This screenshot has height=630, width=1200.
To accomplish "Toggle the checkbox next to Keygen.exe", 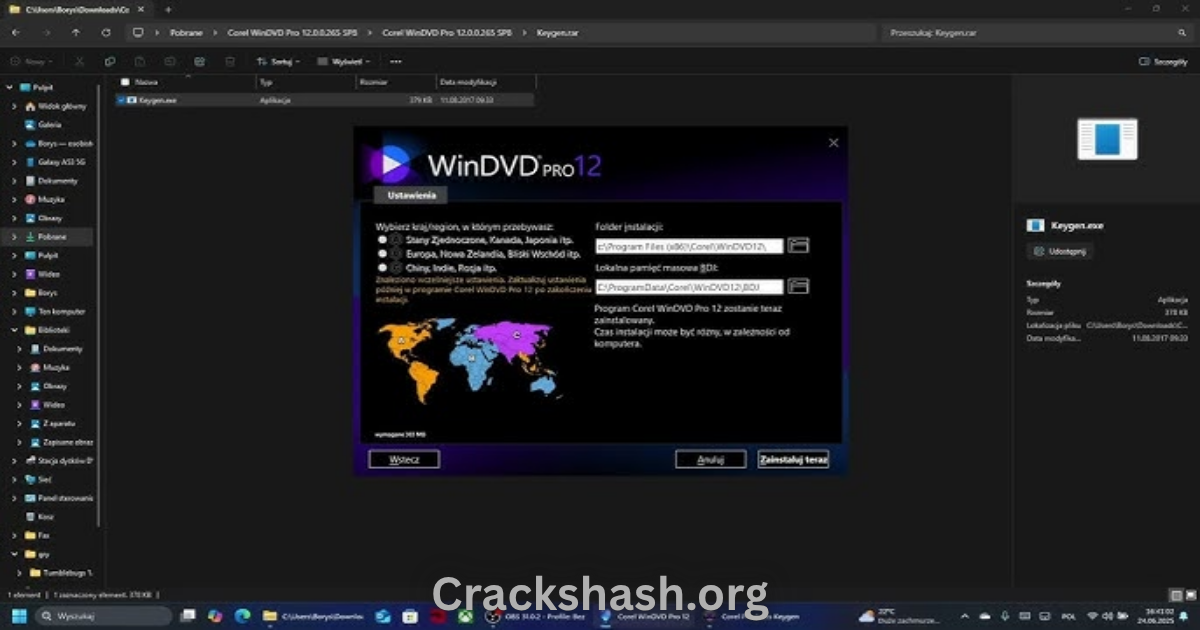I will pos(121,100).
